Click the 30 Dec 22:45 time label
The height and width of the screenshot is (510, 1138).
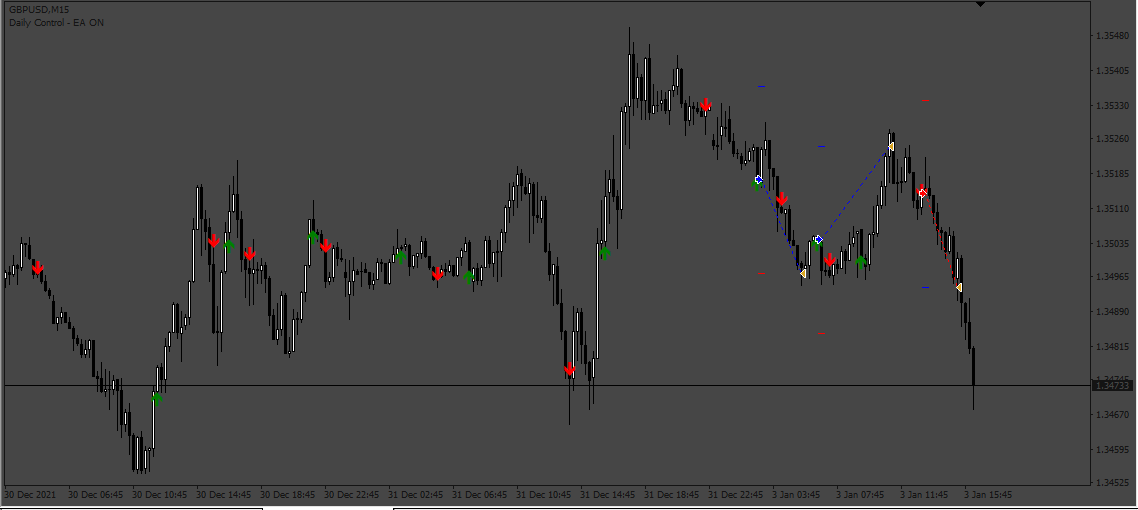[351, 495]
